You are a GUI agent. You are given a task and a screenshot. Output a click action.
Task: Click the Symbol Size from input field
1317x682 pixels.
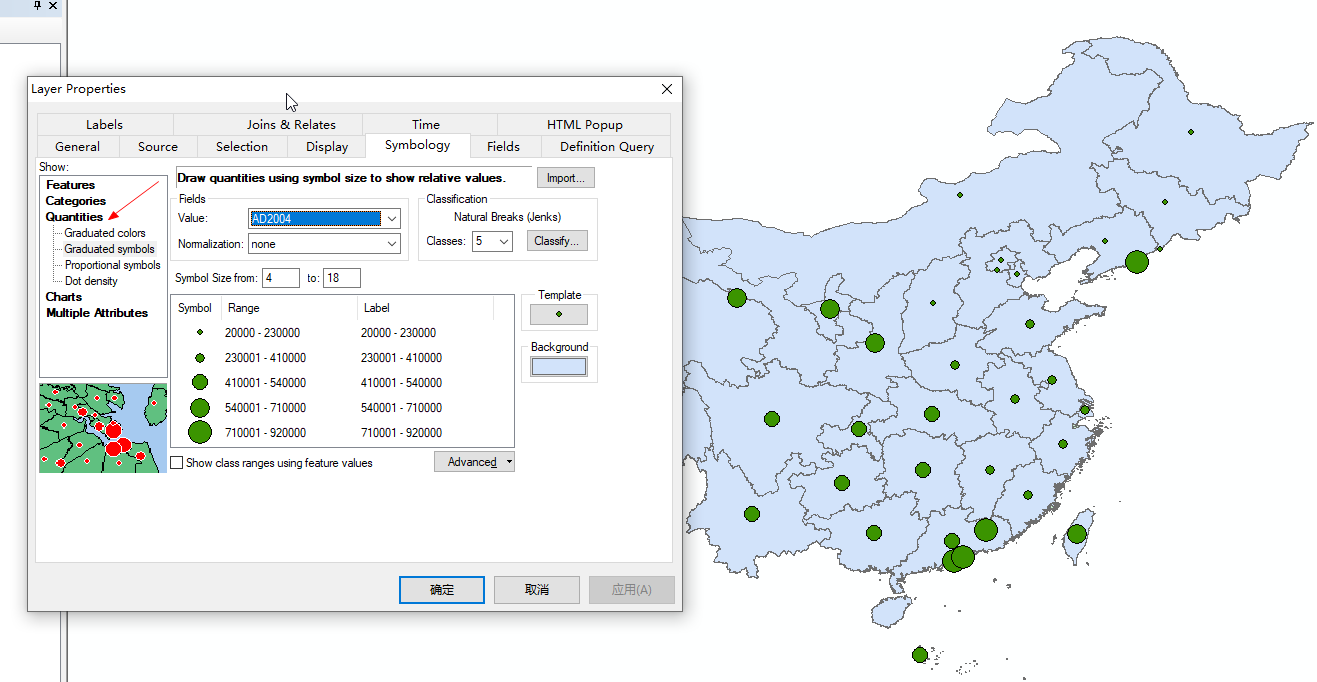(x=280, y=278)
